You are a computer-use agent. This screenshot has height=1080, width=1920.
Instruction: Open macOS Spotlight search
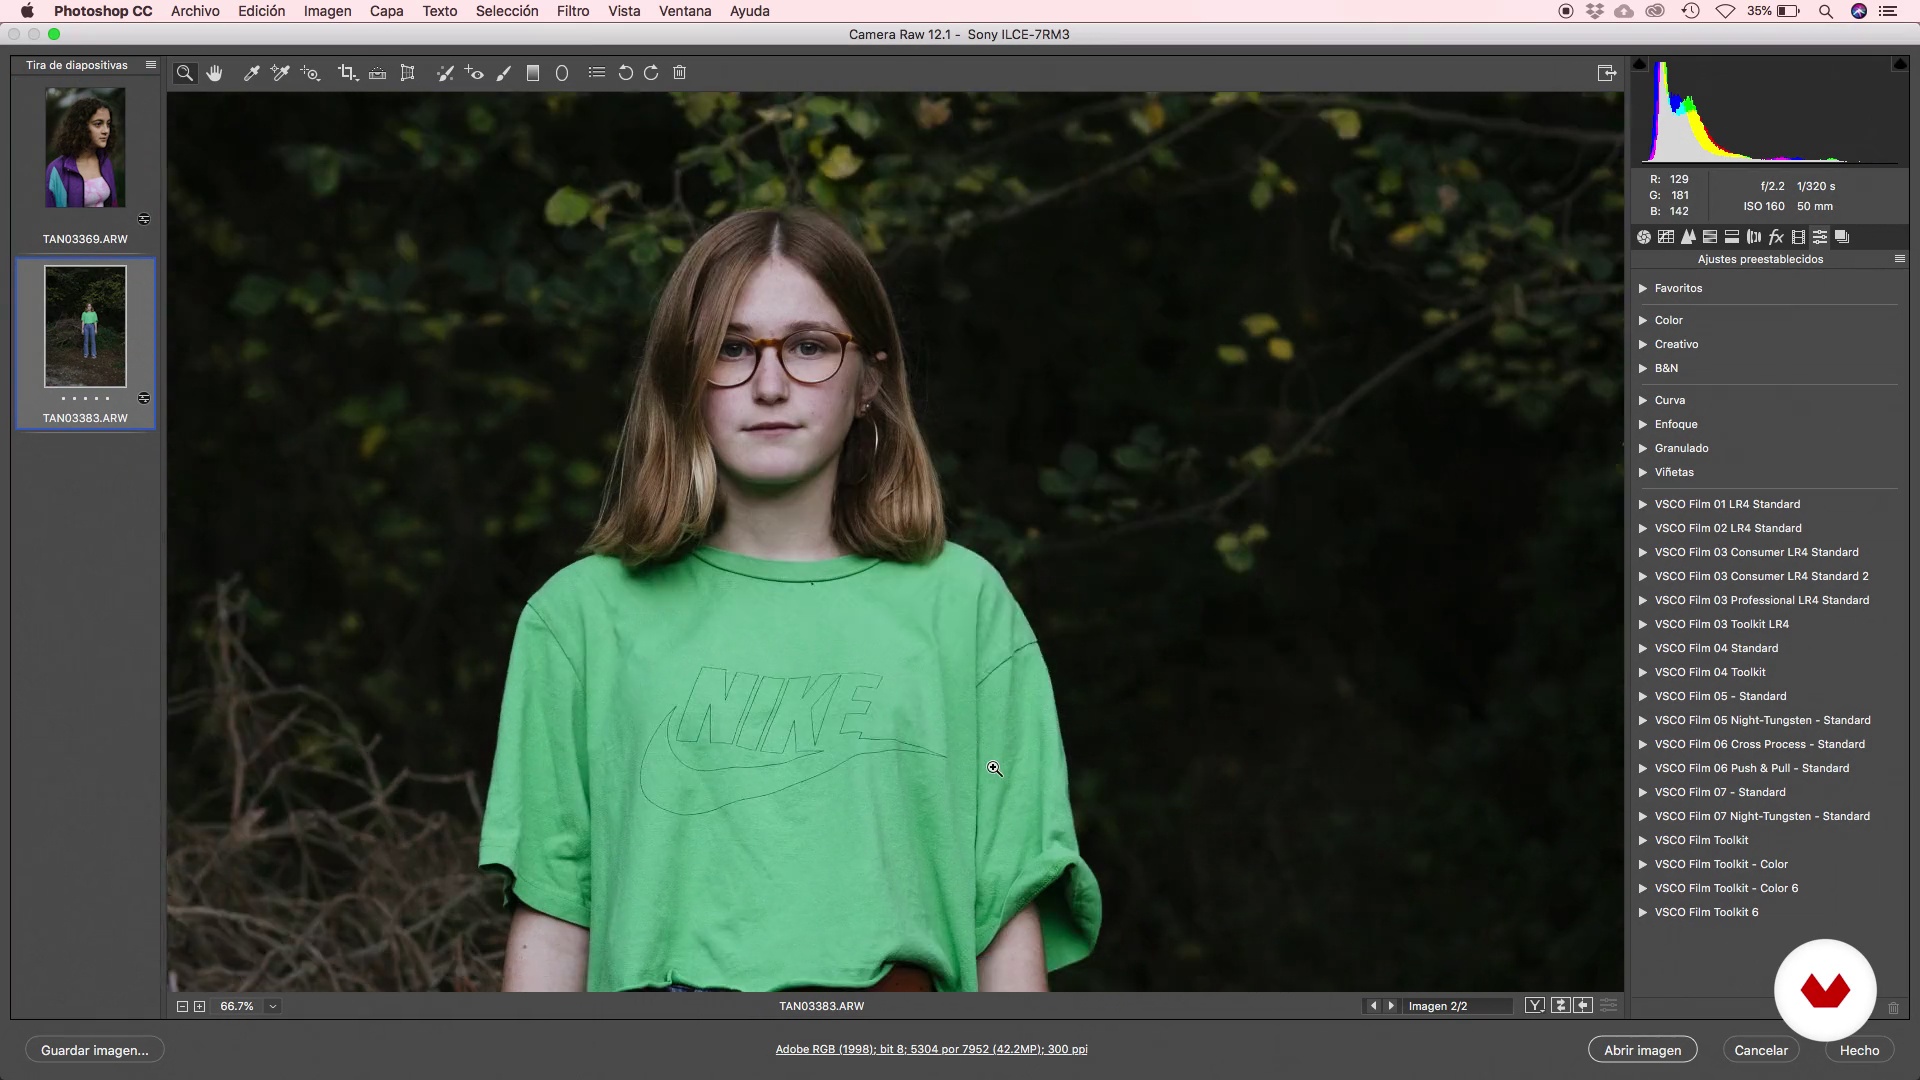click(1825, 11)
